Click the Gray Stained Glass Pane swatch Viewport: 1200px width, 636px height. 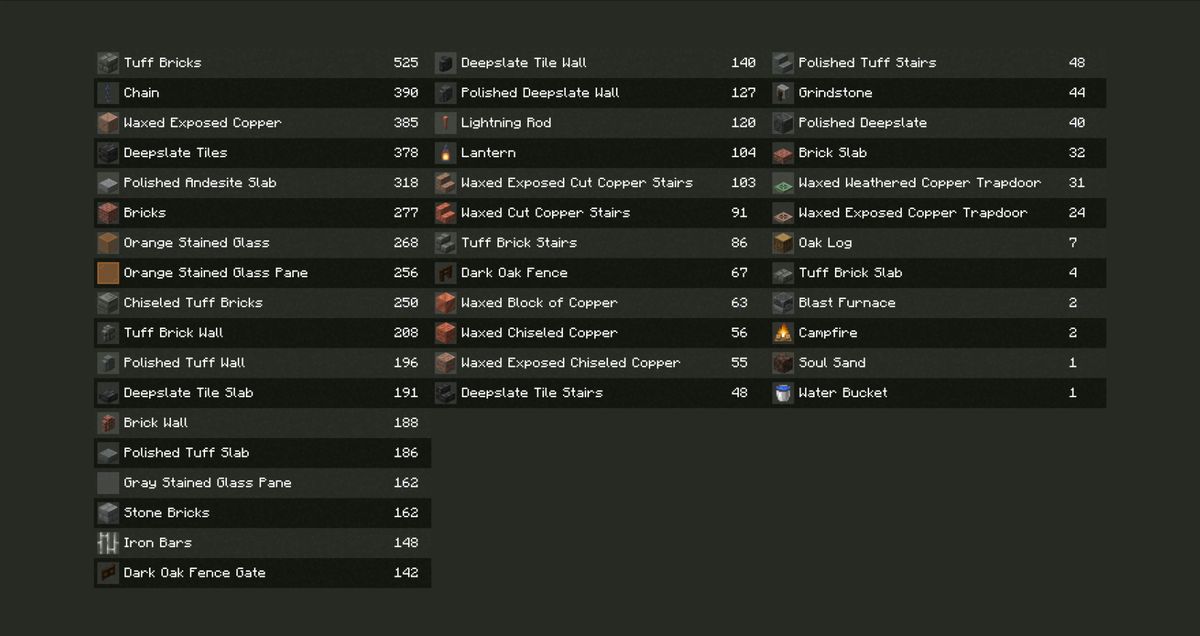pyautogui.click(x=108, y=483)
